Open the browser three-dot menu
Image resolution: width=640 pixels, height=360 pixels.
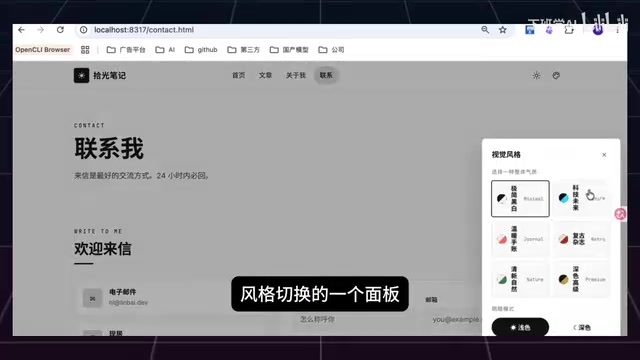tap(618, 30)
